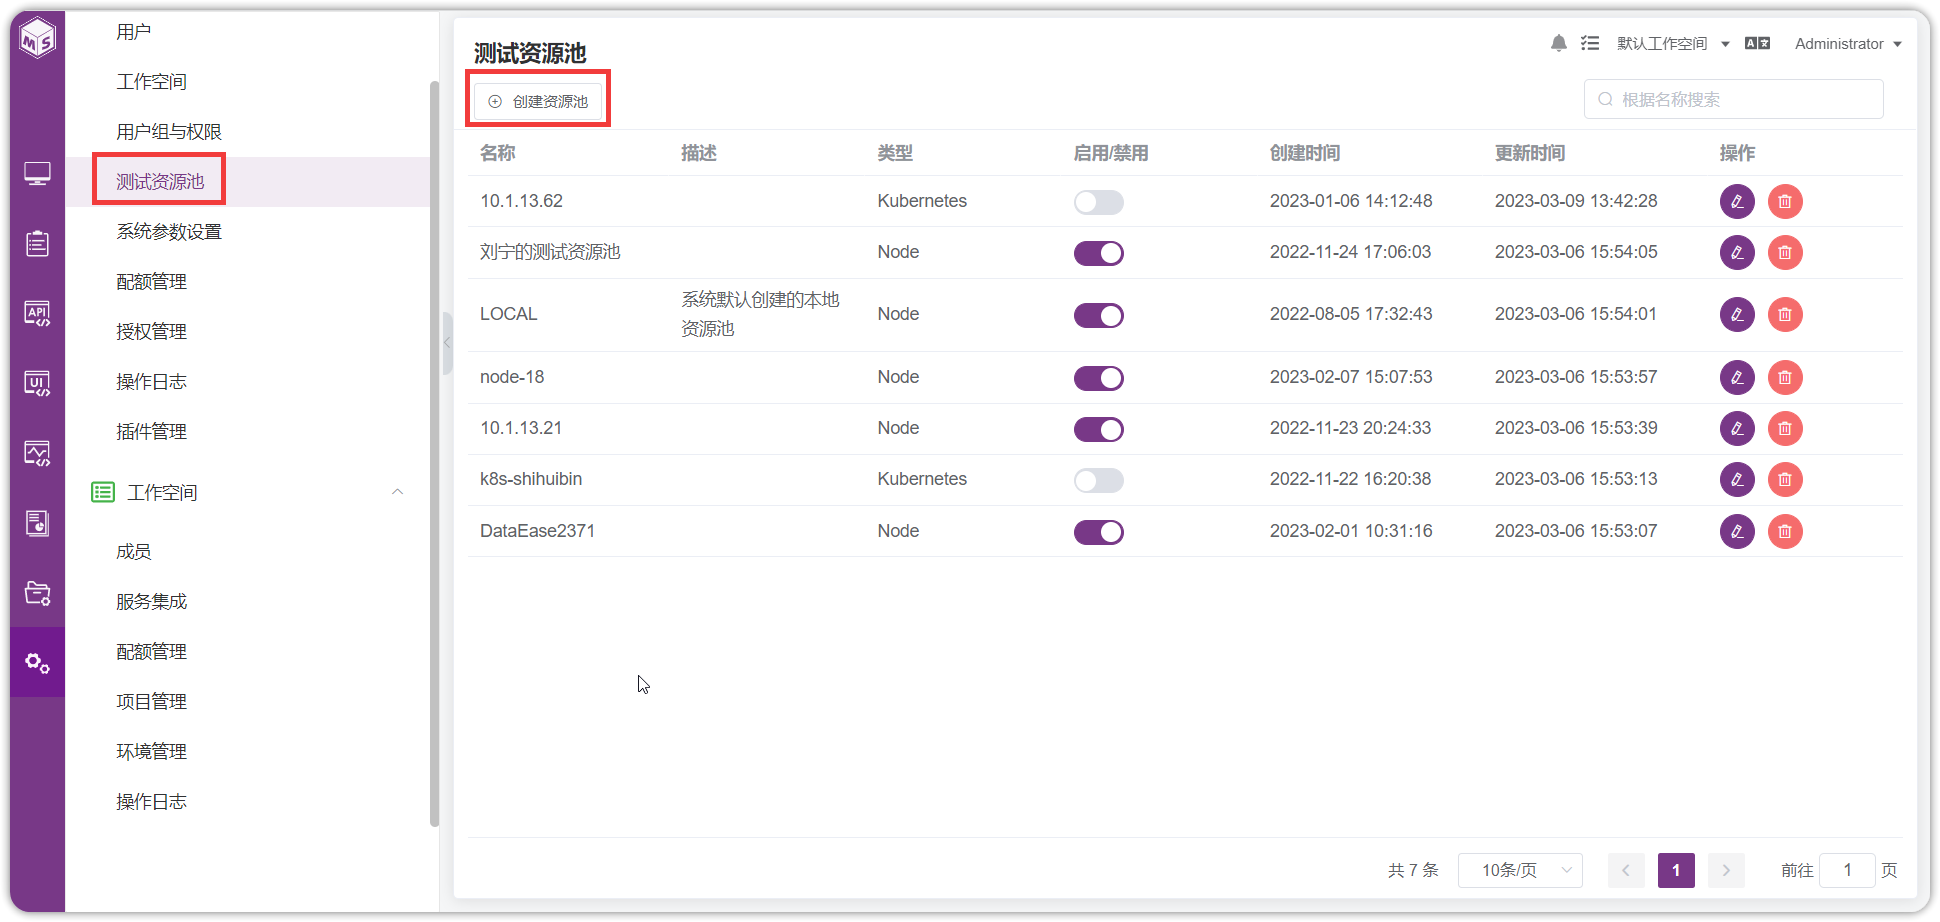The height and width of the screenshot is (922, 1940).
Task: Open the 用户 menu item
Action: (134, 32)
